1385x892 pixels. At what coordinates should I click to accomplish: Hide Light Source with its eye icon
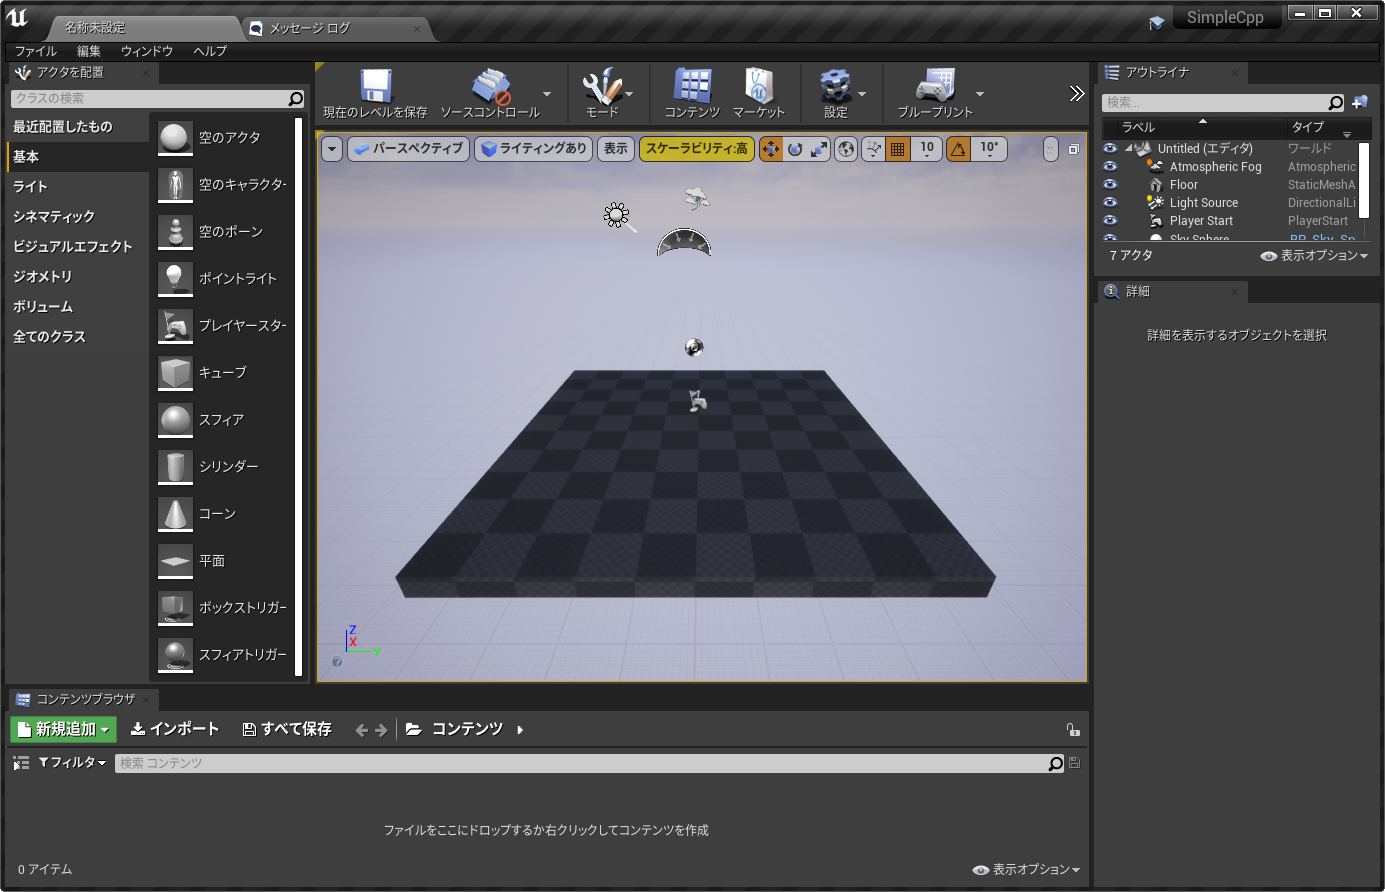pos(1110,203)
